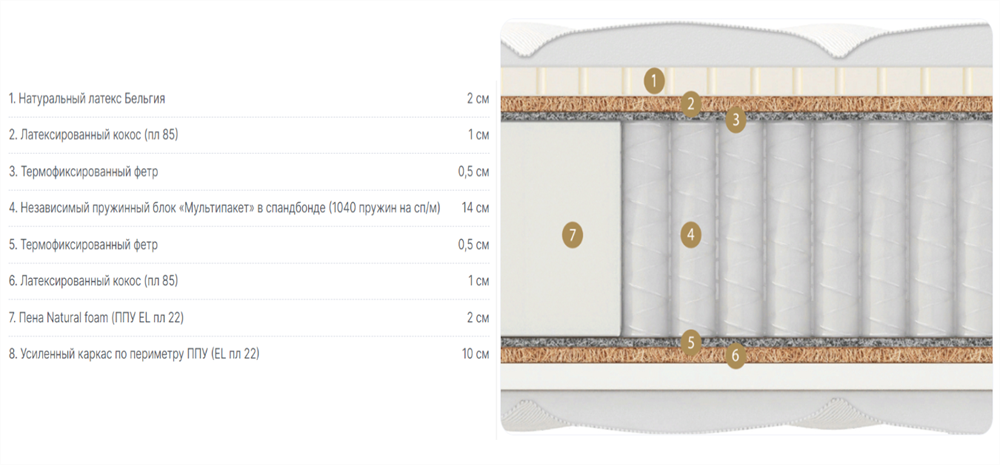Image resolution: width=1000 pixels, height=465 pixels.
Task: Click marker 3 on the upper felt layer
Action: [x=735, y=119]
